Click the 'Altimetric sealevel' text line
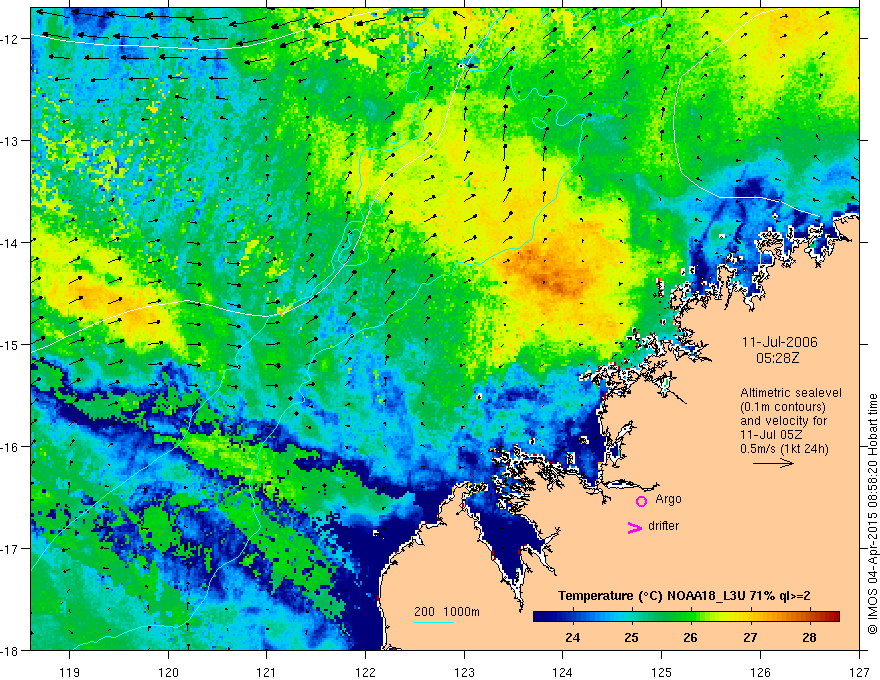The width and height of the screenshot is (880, 680). (791, 393)
